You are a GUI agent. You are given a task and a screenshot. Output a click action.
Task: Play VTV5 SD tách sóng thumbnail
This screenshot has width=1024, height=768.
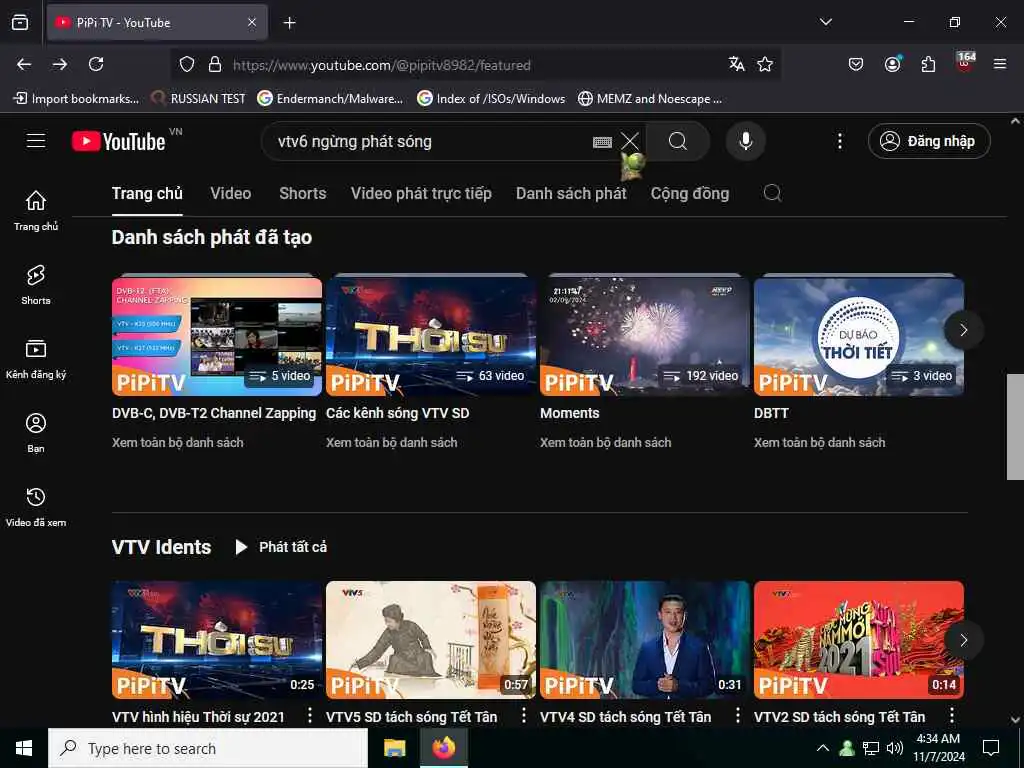(x=431, y=640)
